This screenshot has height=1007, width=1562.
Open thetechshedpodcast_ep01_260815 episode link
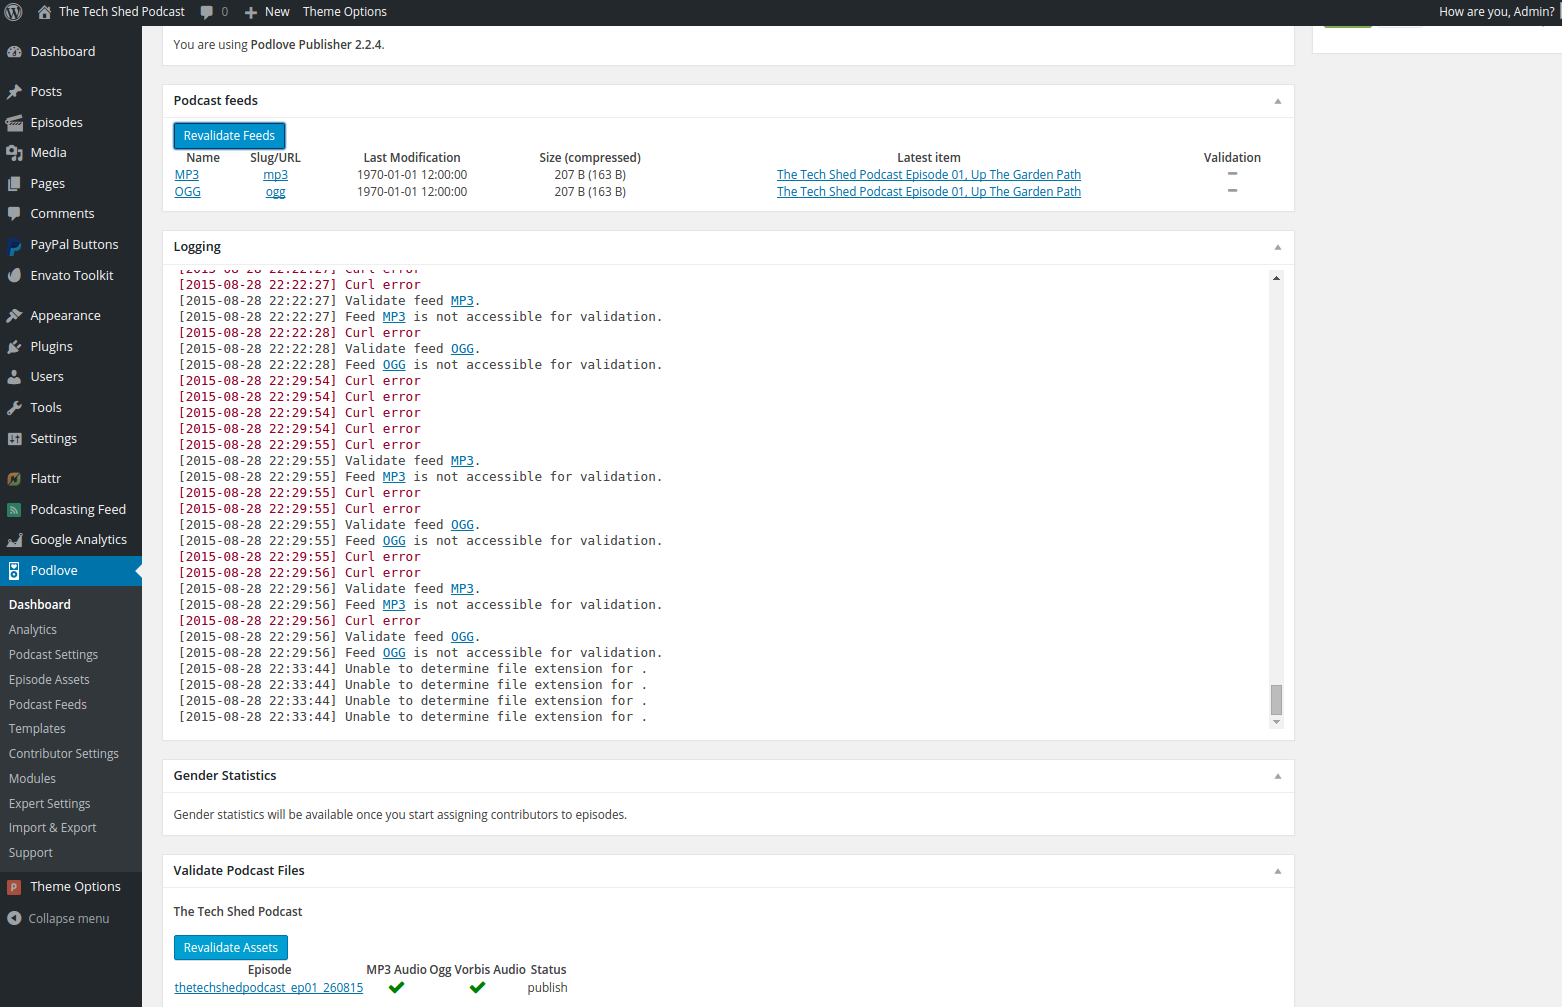click(269, 988)
